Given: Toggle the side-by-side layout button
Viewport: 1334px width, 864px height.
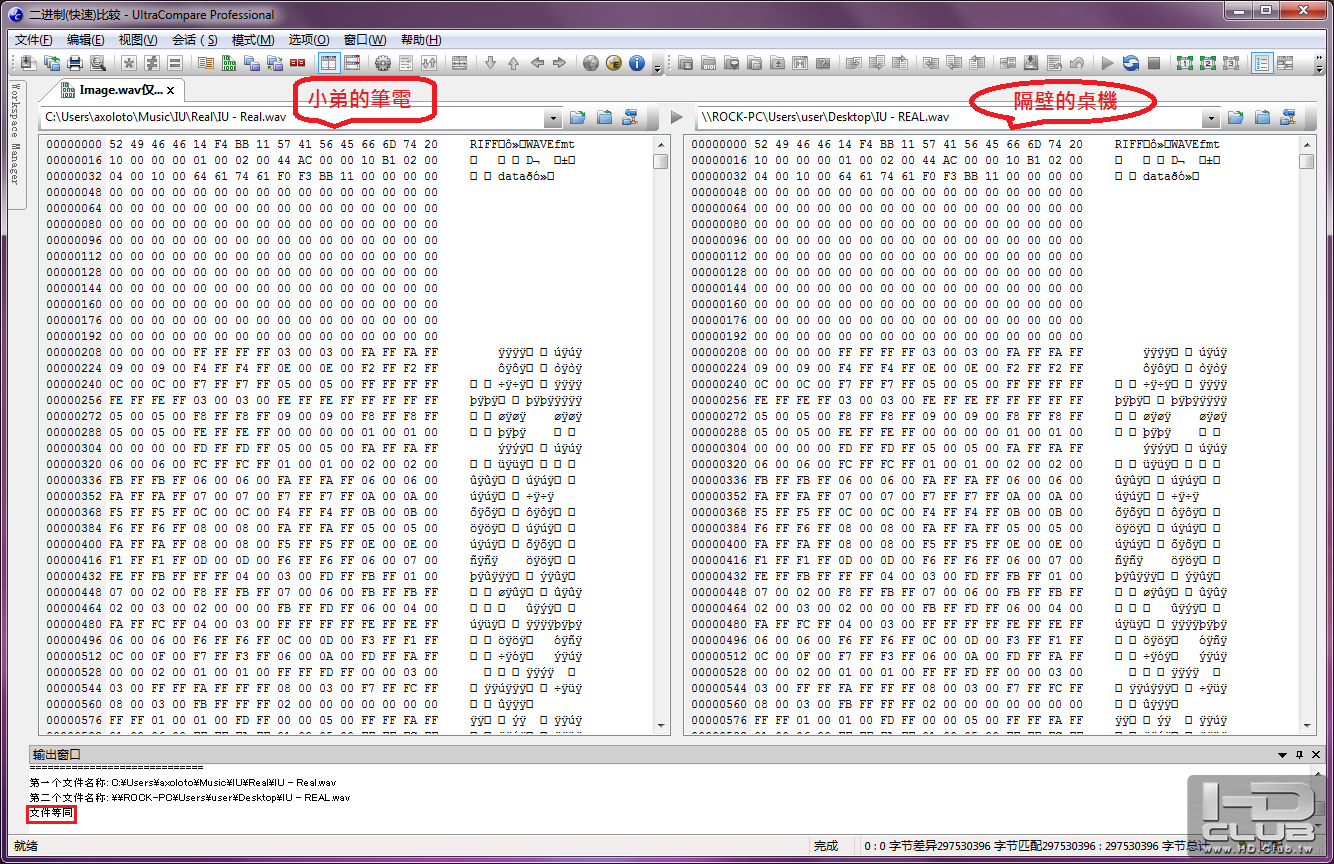Looking at the screenshot, I should pyautogui.click(x=328, y=63).
